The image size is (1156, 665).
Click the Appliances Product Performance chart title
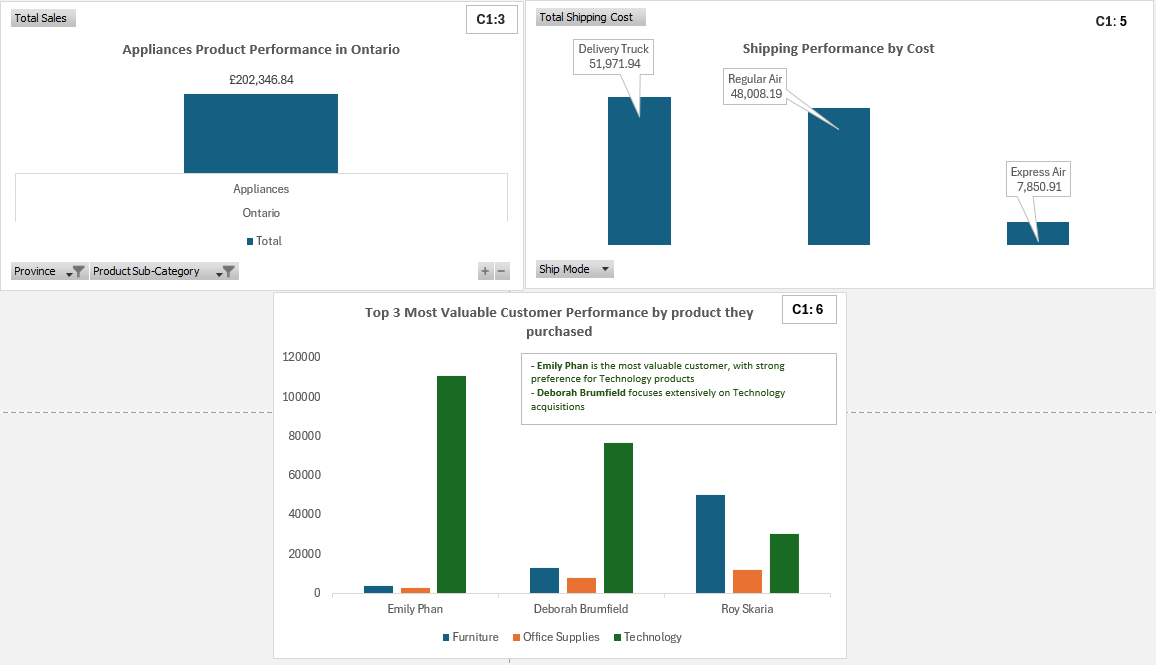click(261, 49)
